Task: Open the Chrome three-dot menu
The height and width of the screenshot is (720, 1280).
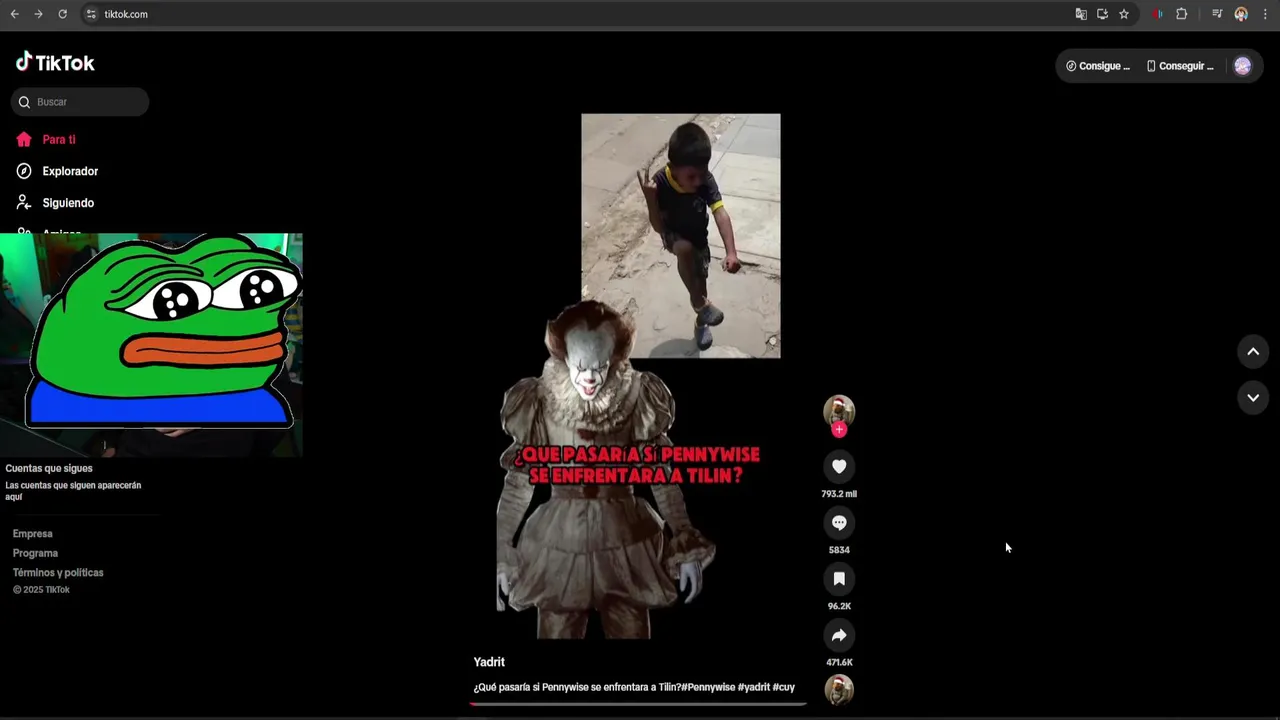Action: click(x=1265, y=14)
